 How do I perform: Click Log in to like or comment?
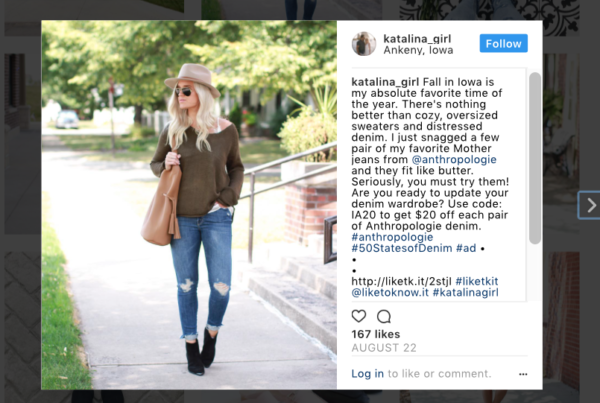pos(367,374)
